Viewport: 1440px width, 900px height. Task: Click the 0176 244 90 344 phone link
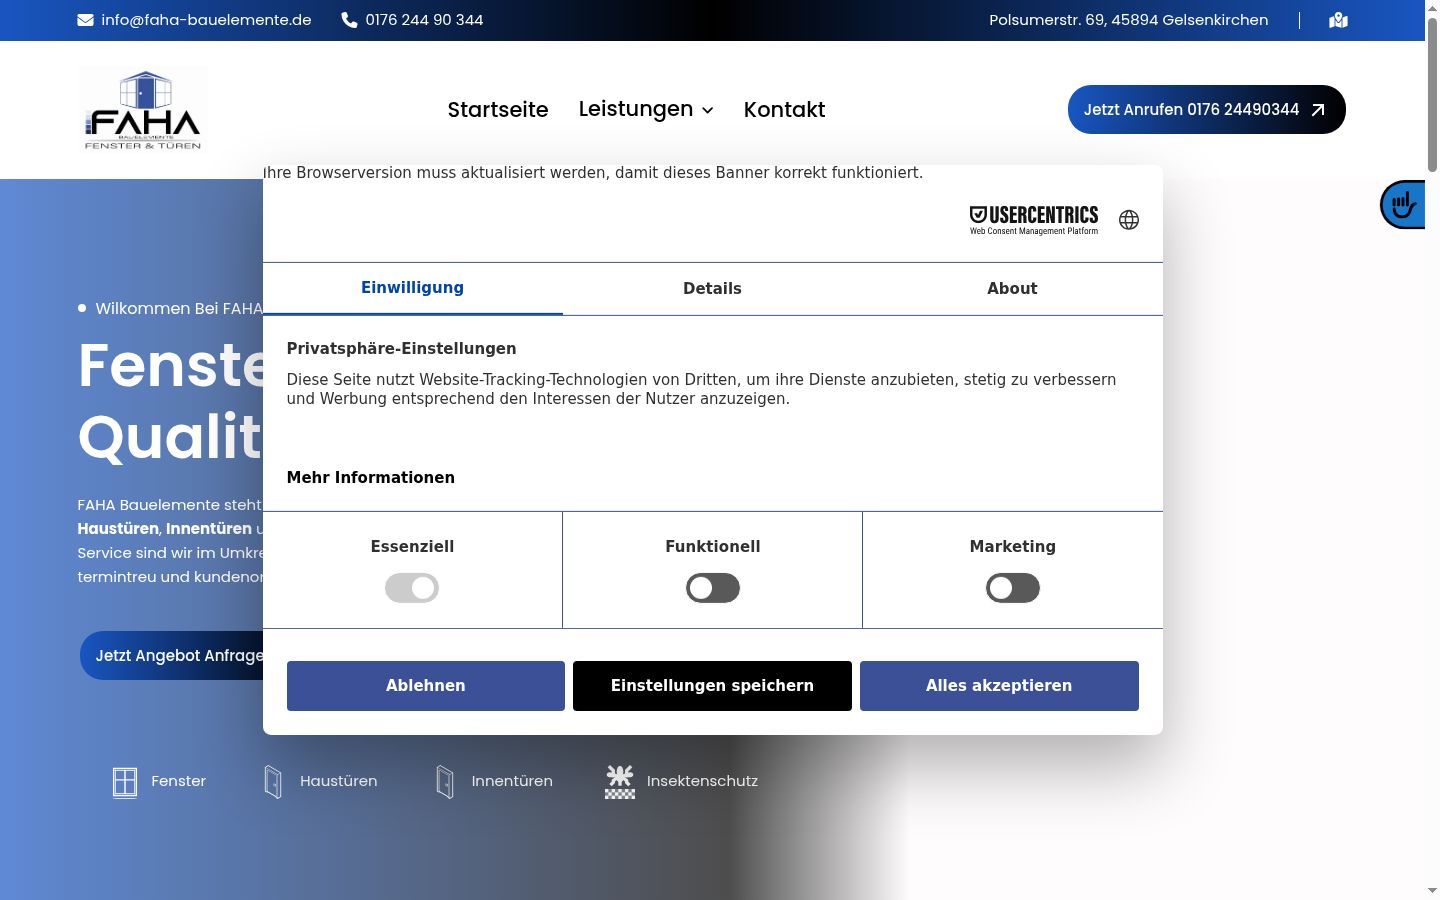pyautogui.click(x=424, y=20)
